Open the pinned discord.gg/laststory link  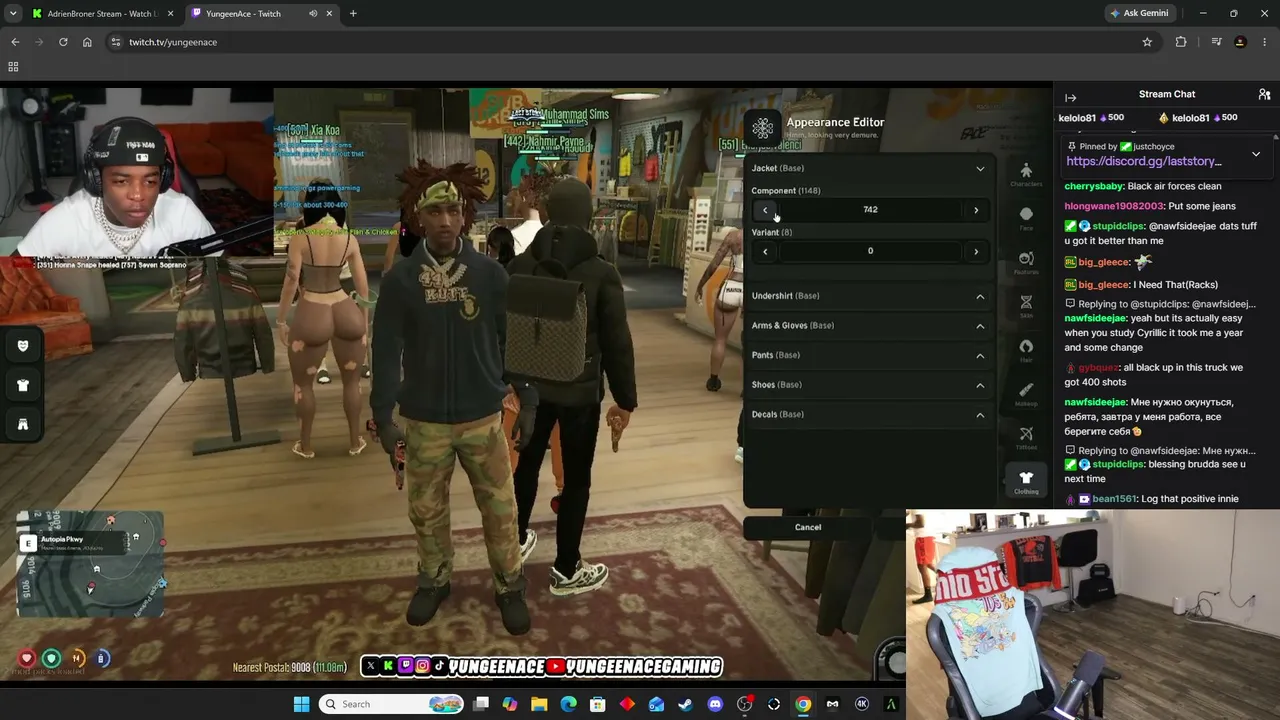pyautogui.click(x=1144, y=161)
